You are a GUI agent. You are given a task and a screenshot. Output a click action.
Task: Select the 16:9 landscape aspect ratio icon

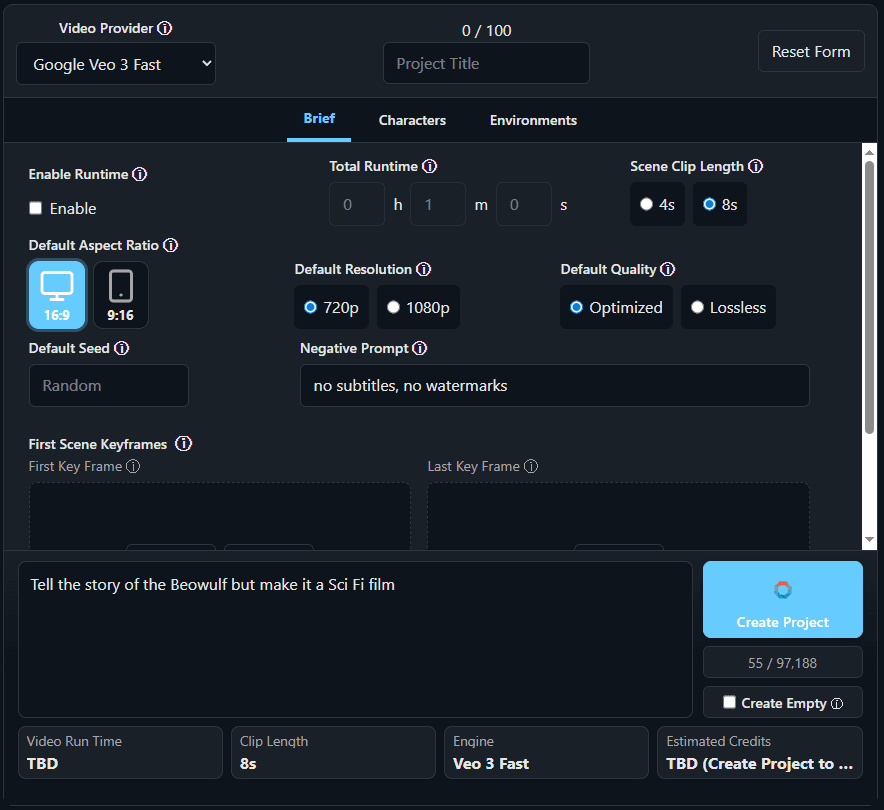pos(57,294)
